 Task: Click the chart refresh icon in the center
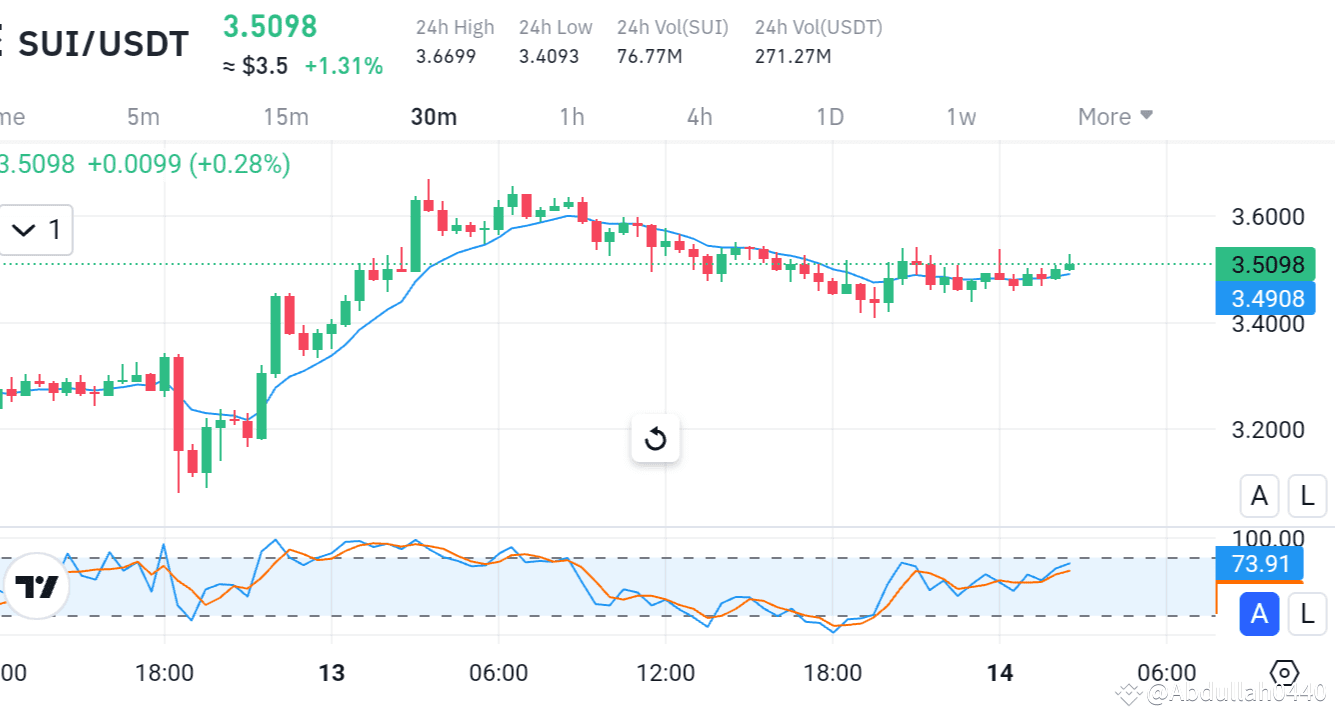click(x=655, y=438)
